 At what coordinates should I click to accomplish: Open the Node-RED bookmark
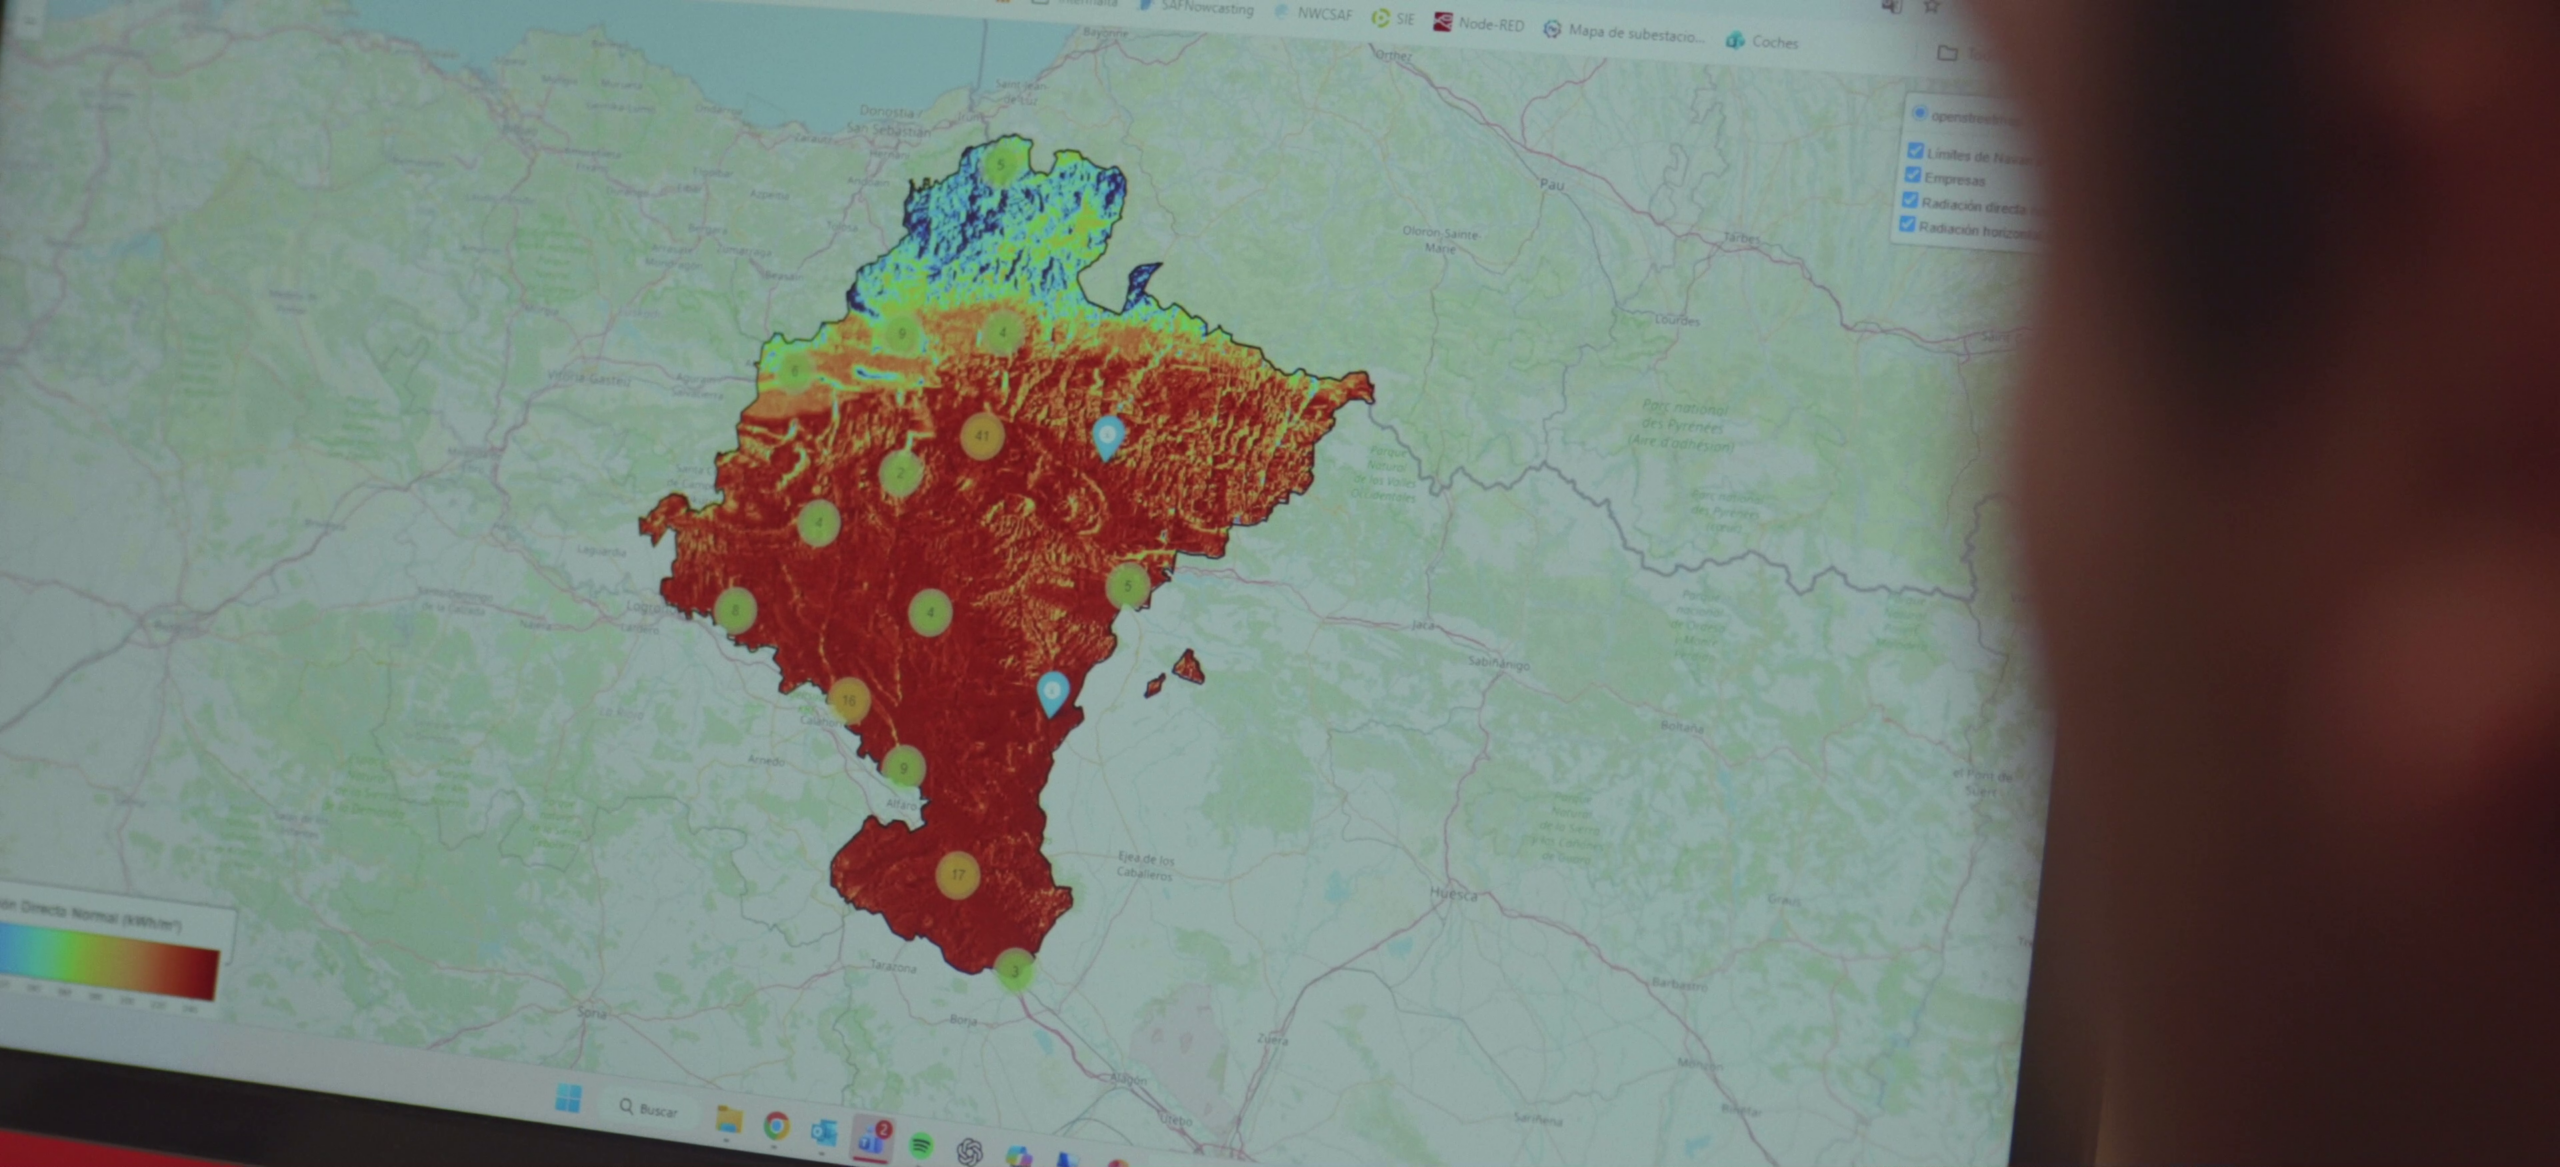point(1478,24)
